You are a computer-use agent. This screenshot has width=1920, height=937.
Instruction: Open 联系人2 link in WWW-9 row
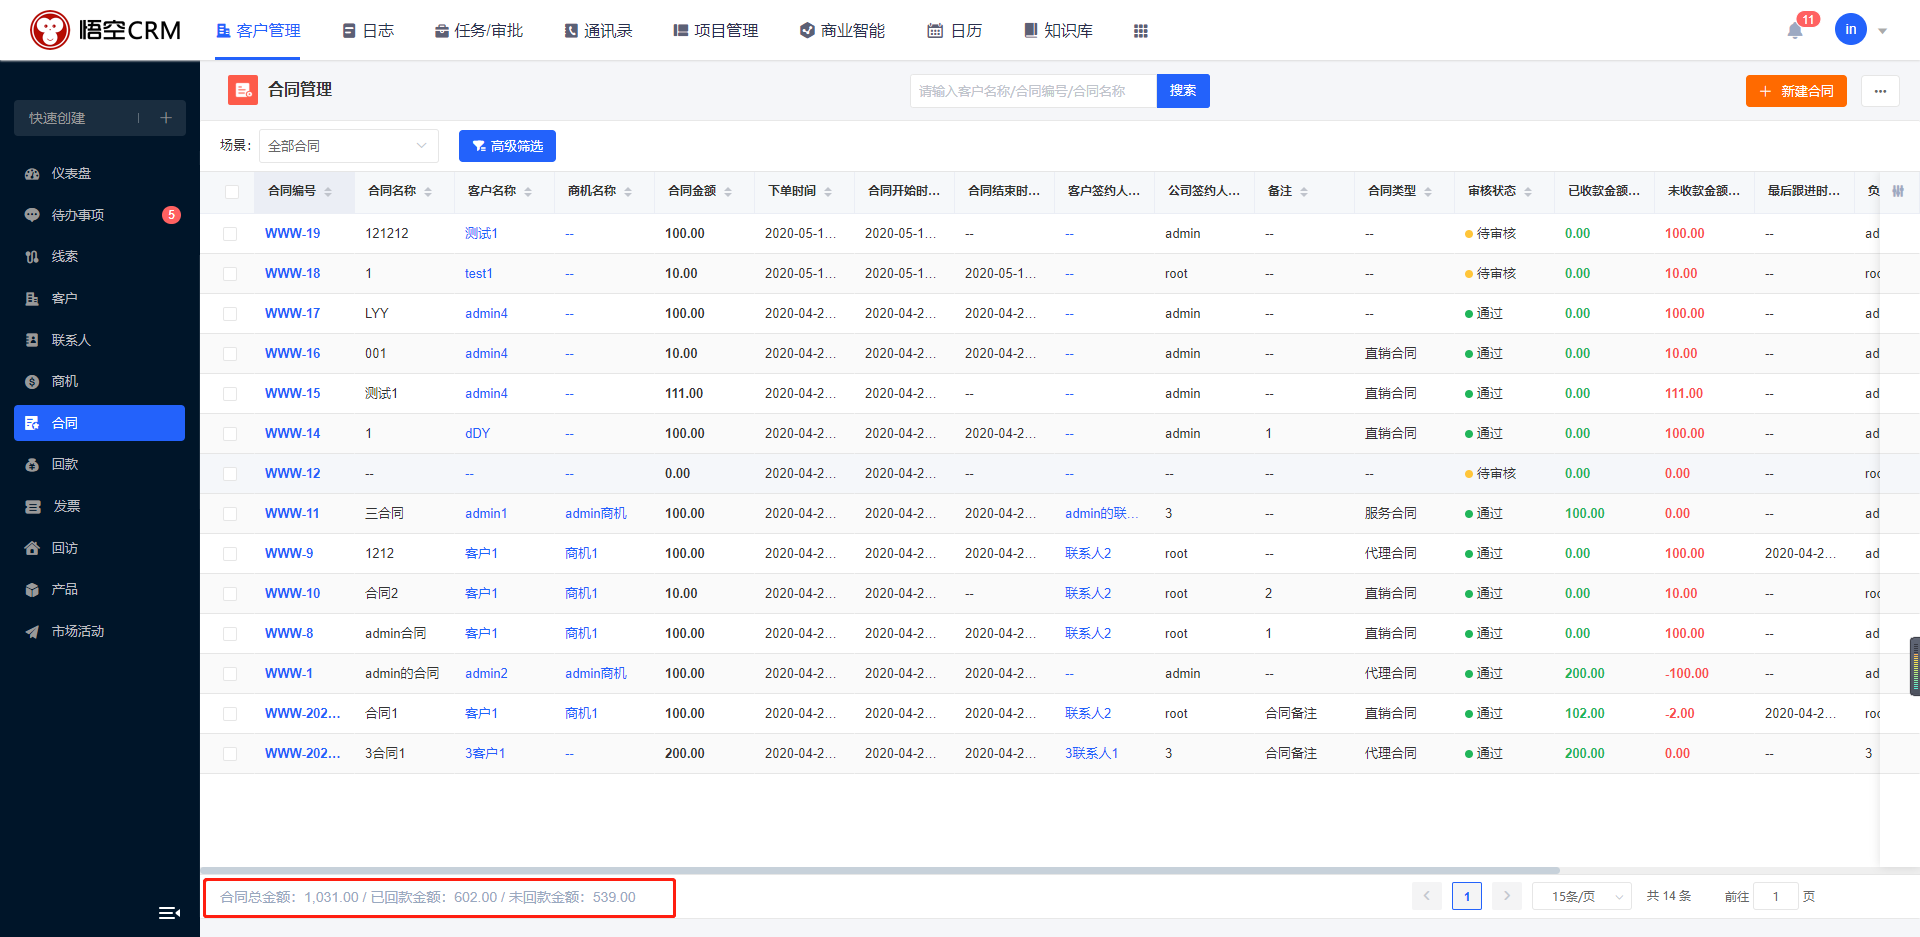point(1088,553)
